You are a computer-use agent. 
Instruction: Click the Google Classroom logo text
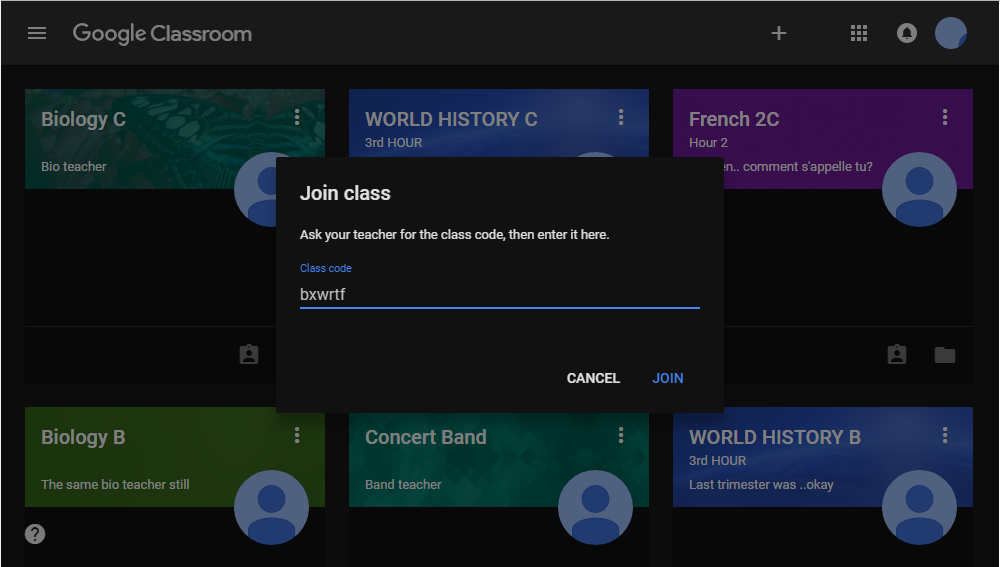pyautogui.click(x=162, y=33)
